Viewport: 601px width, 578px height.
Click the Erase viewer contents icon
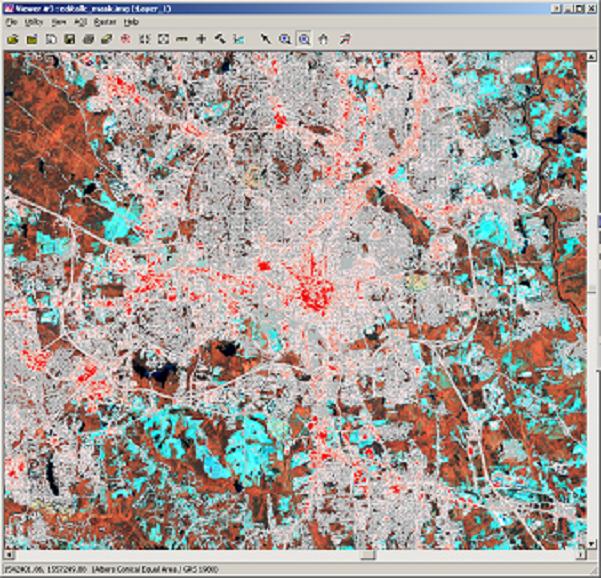click(107, 39)
